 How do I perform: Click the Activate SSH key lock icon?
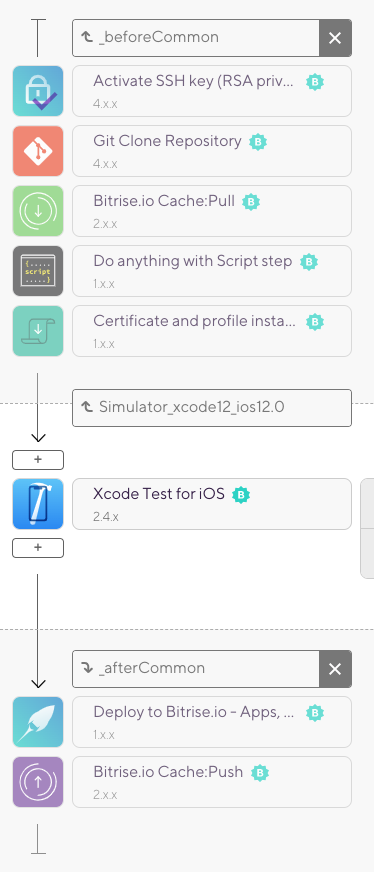[38, 91]
